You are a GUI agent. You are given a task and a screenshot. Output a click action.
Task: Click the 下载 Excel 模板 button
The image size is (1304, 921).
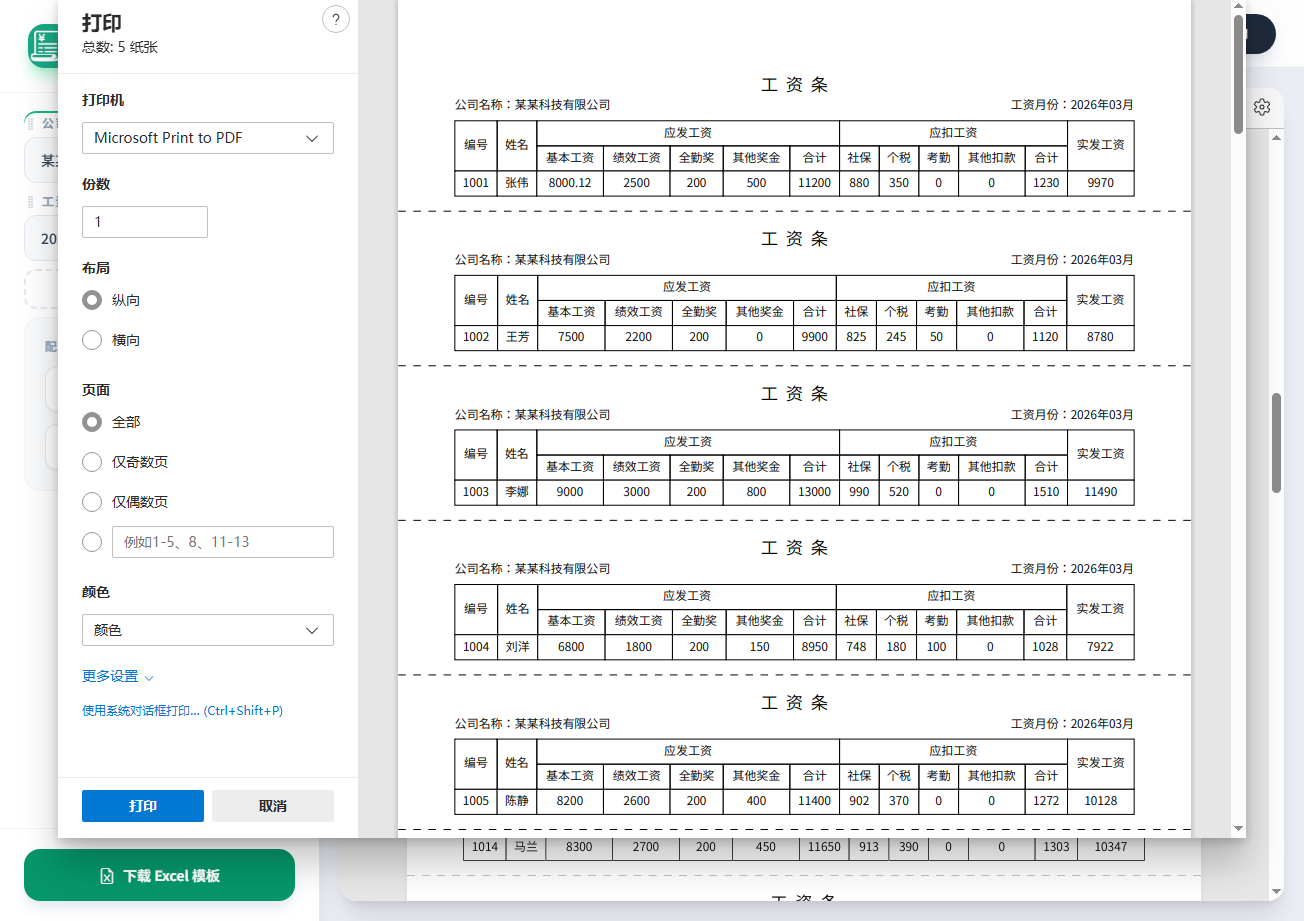[x=160, y=876]
